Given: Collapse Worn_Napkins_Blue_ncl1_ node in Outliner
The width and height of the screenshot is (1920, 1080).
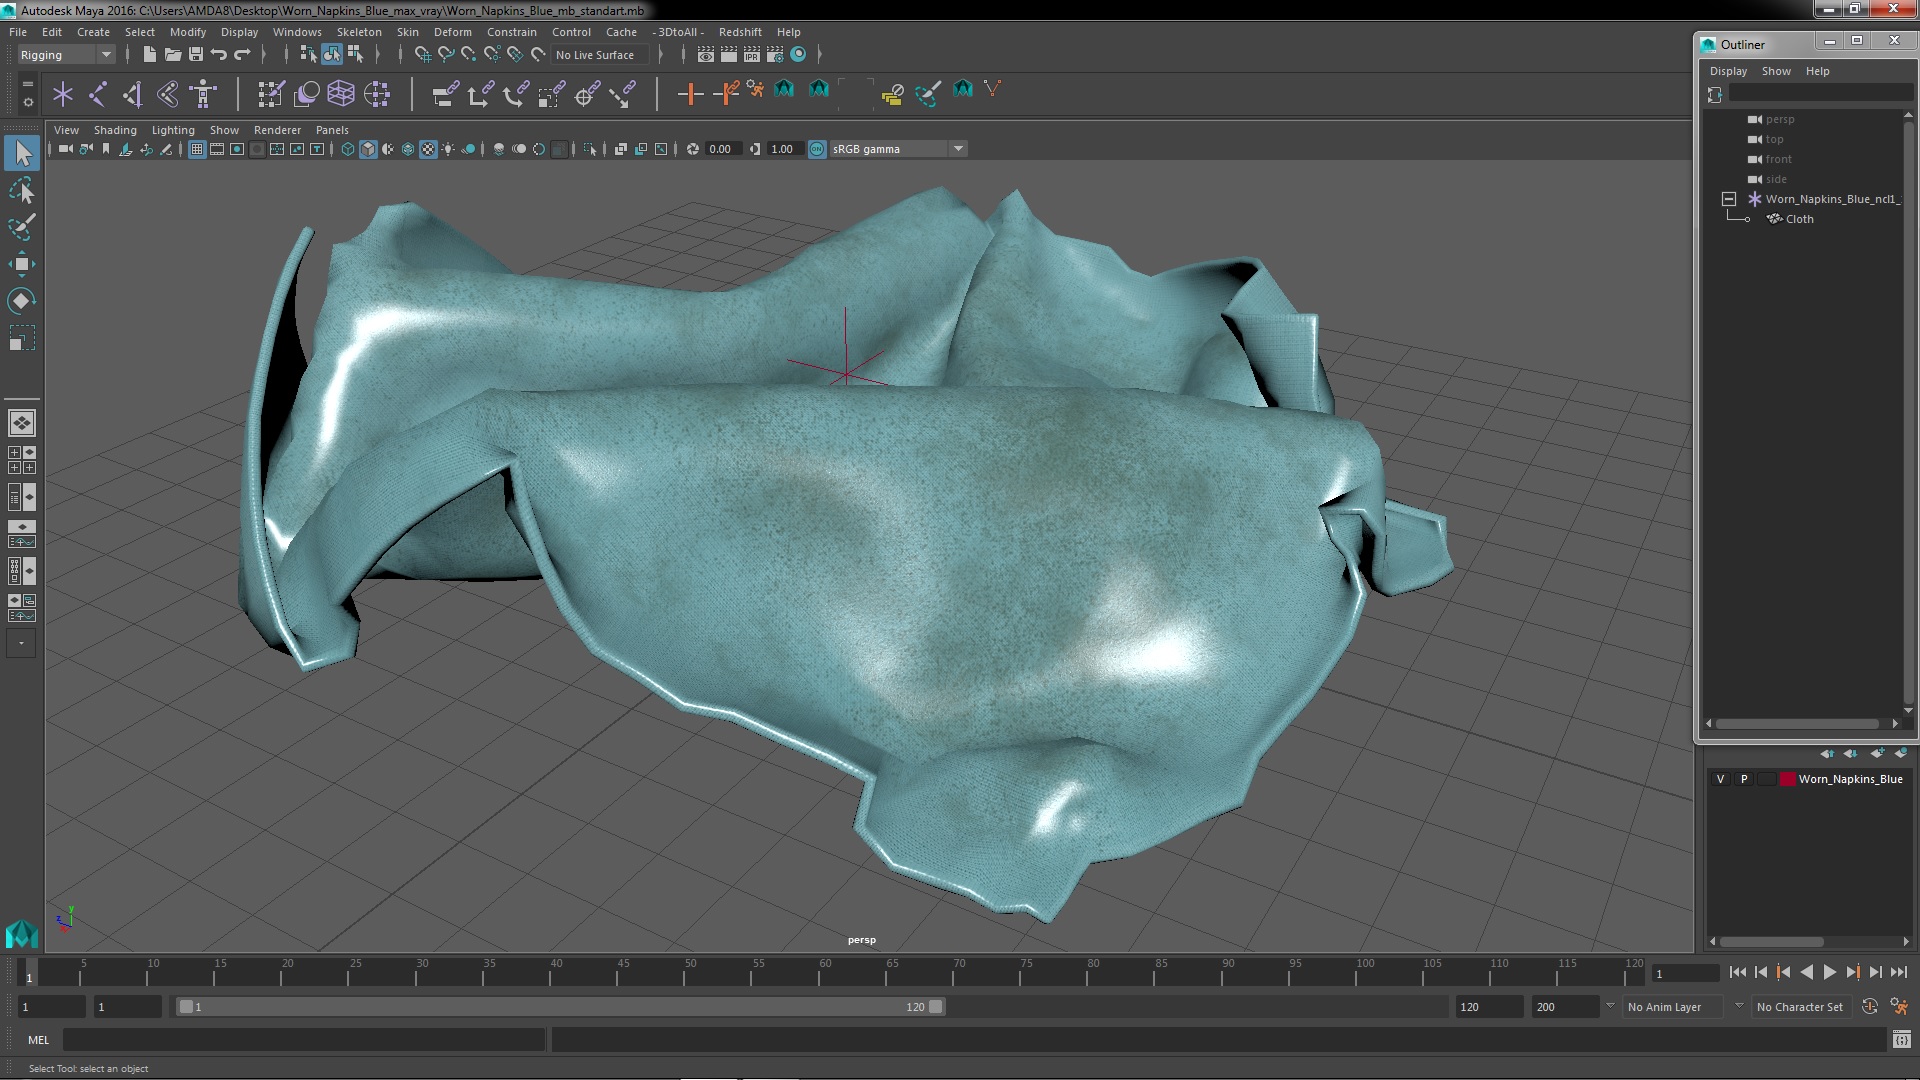Looking at the screenshot, I should point(1728,199).
